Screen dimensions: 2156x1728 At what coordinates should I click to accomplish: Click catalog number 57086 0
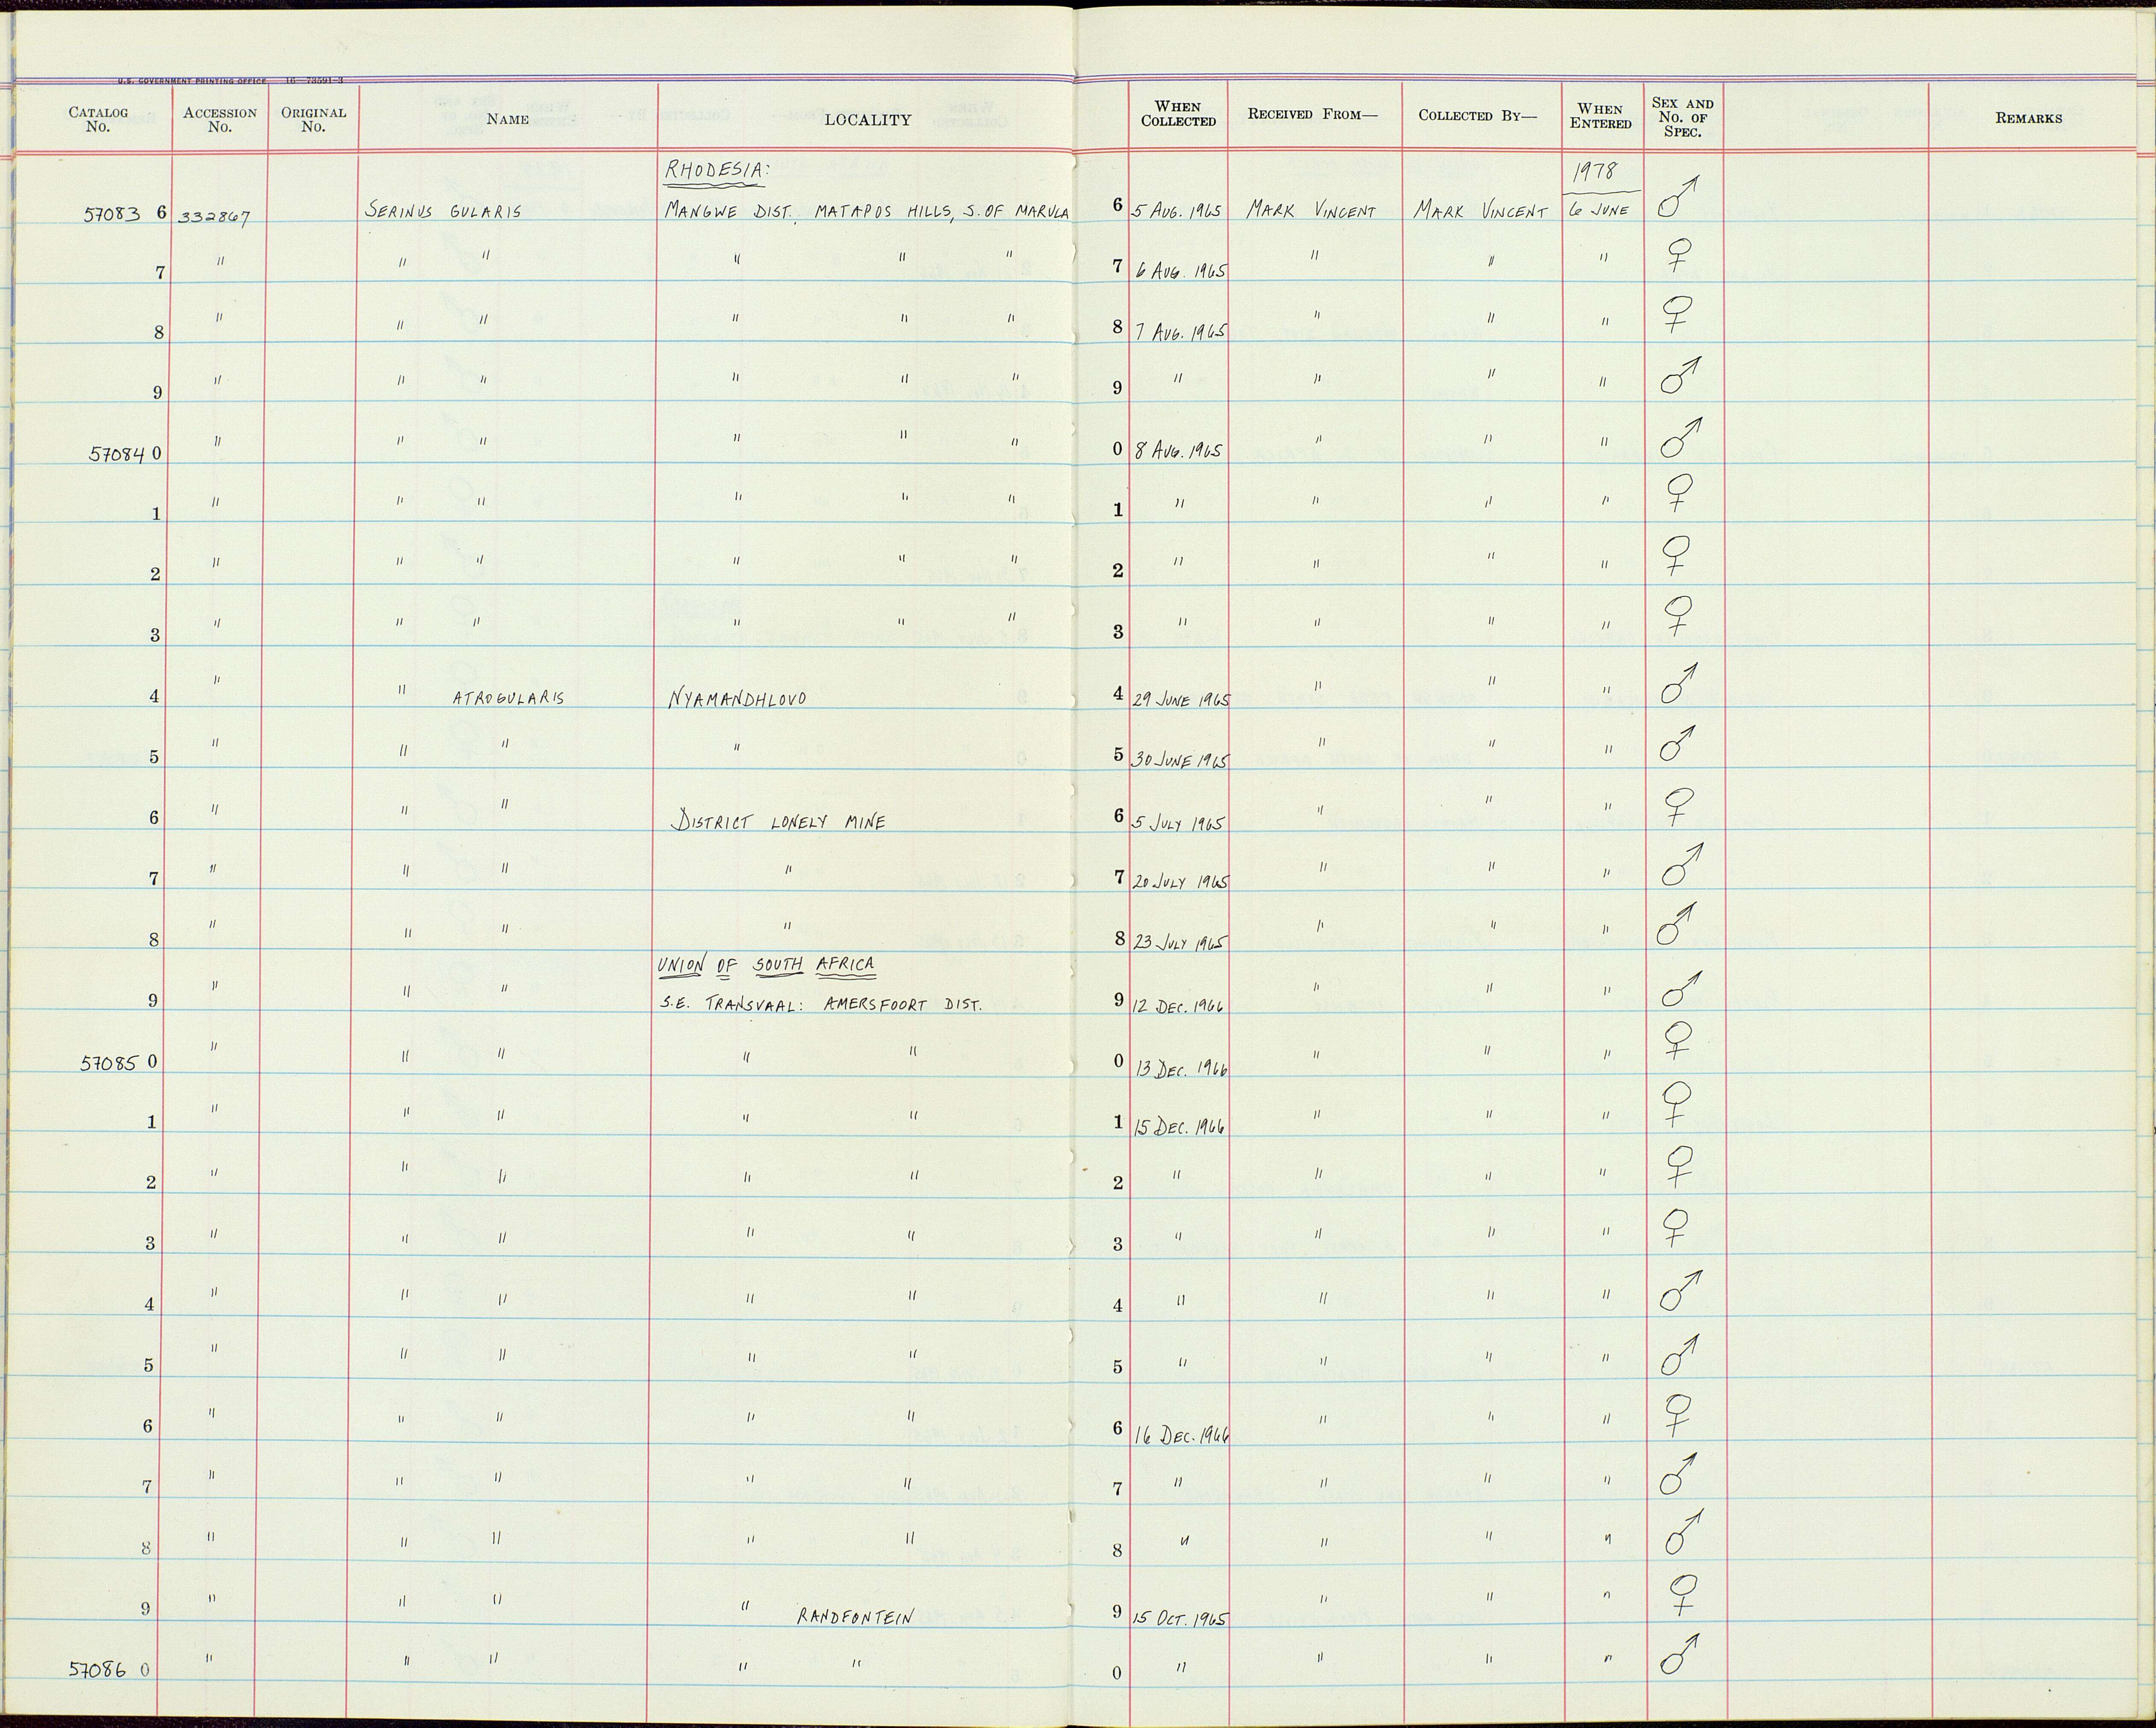pyautogui.click(x=109, y=1670)
